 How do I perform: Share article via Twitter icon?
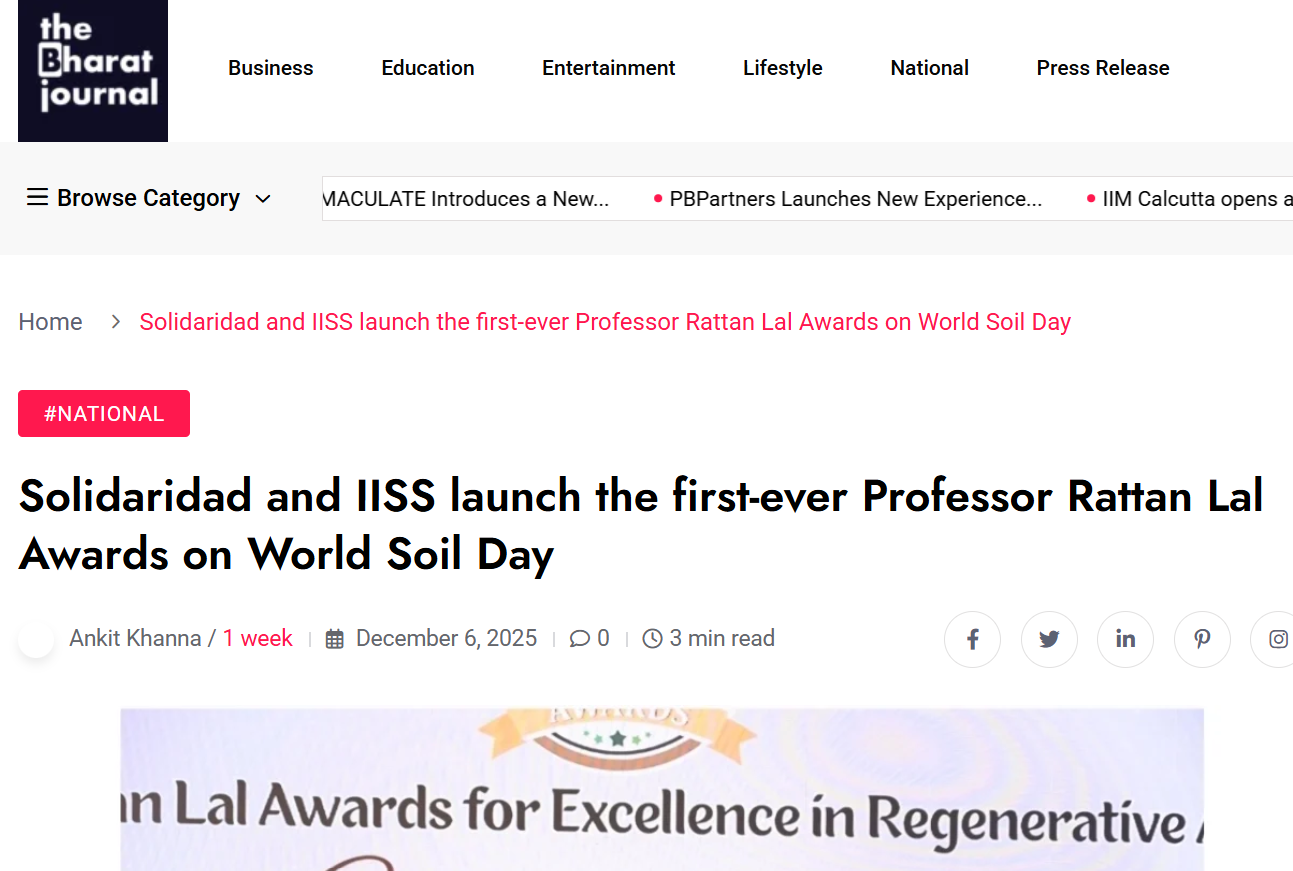1049,639
